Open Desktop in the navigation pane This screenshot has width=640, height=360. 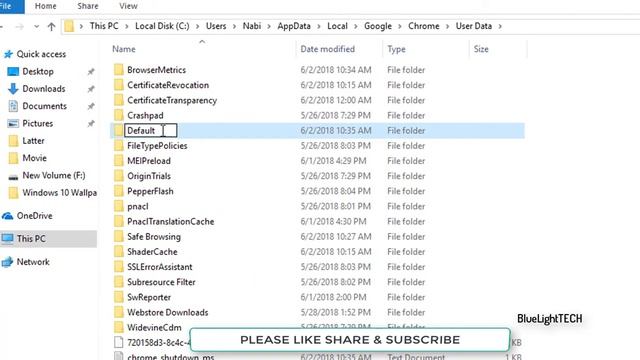tap(38, 71)
